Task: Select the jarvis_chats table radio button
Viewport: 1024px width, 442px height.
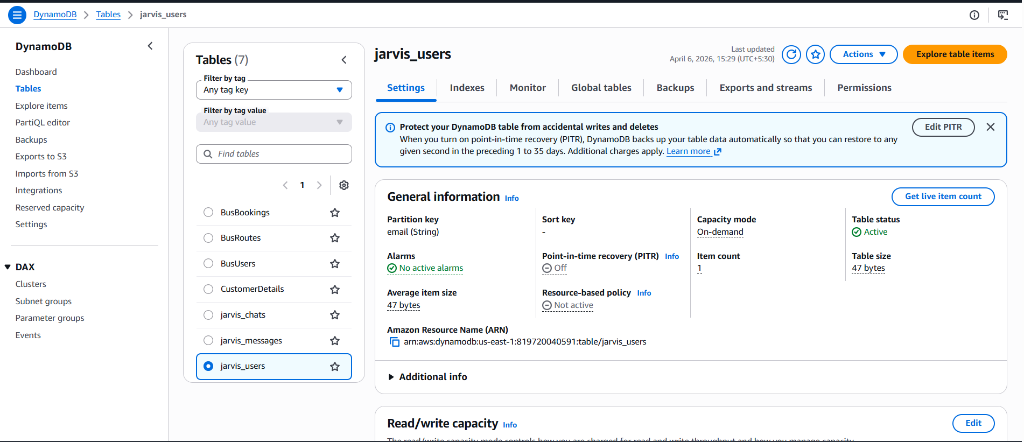Action: (208, 315)
